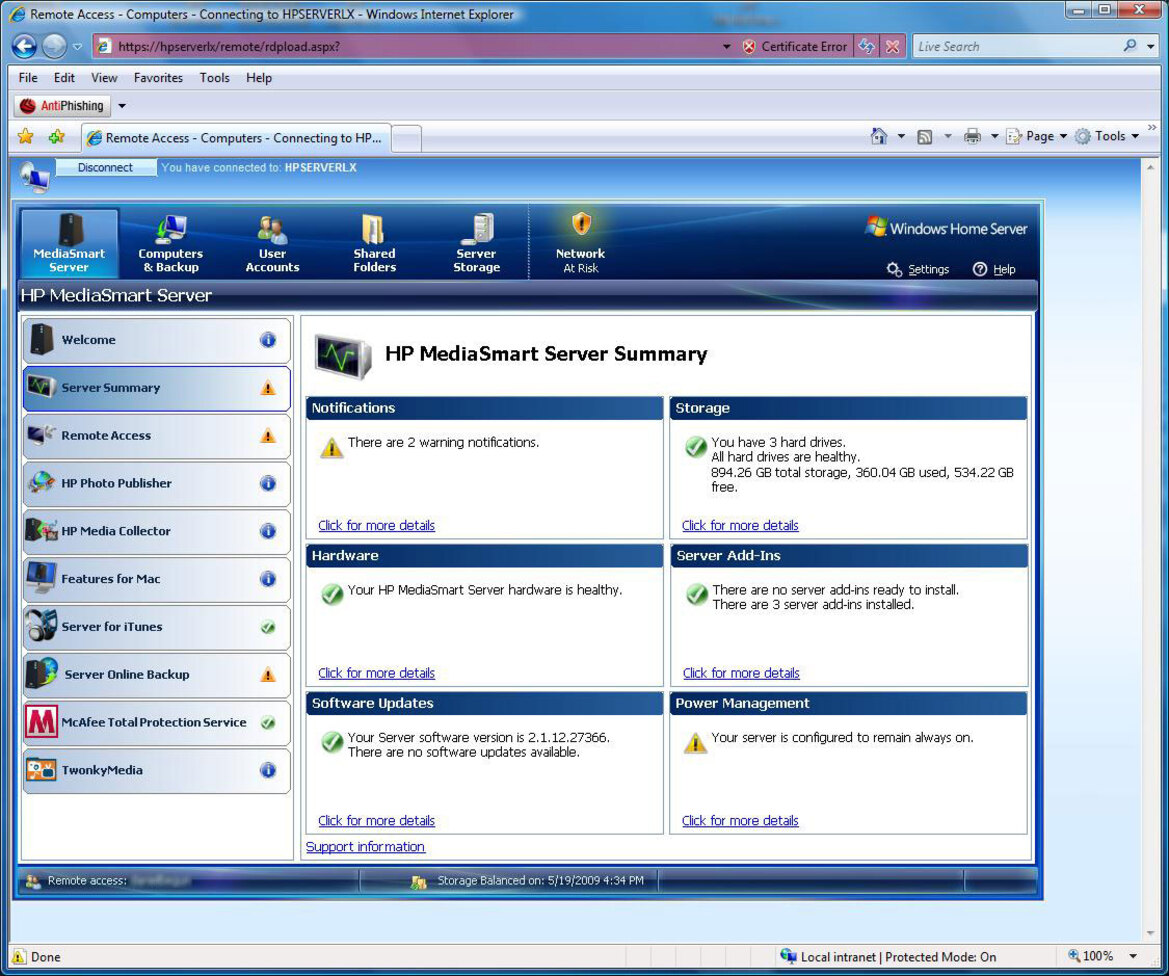Screen dimensions: 1169x976
Task: Click TwonkyMedia info status icon
Action: [x=268, y=770]
